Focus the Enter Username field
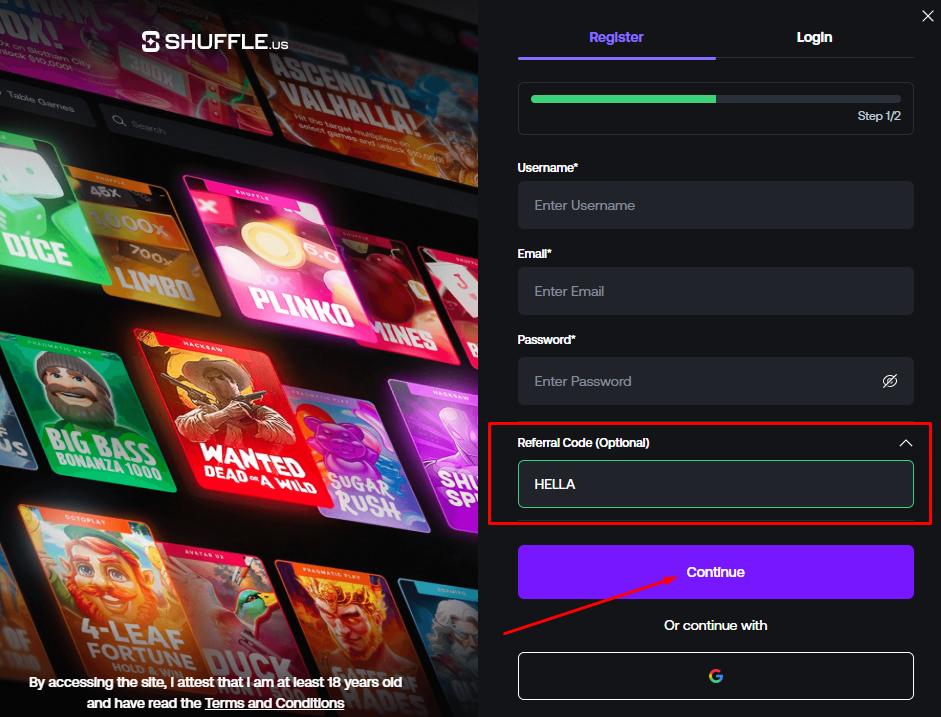 pos(715,205)
